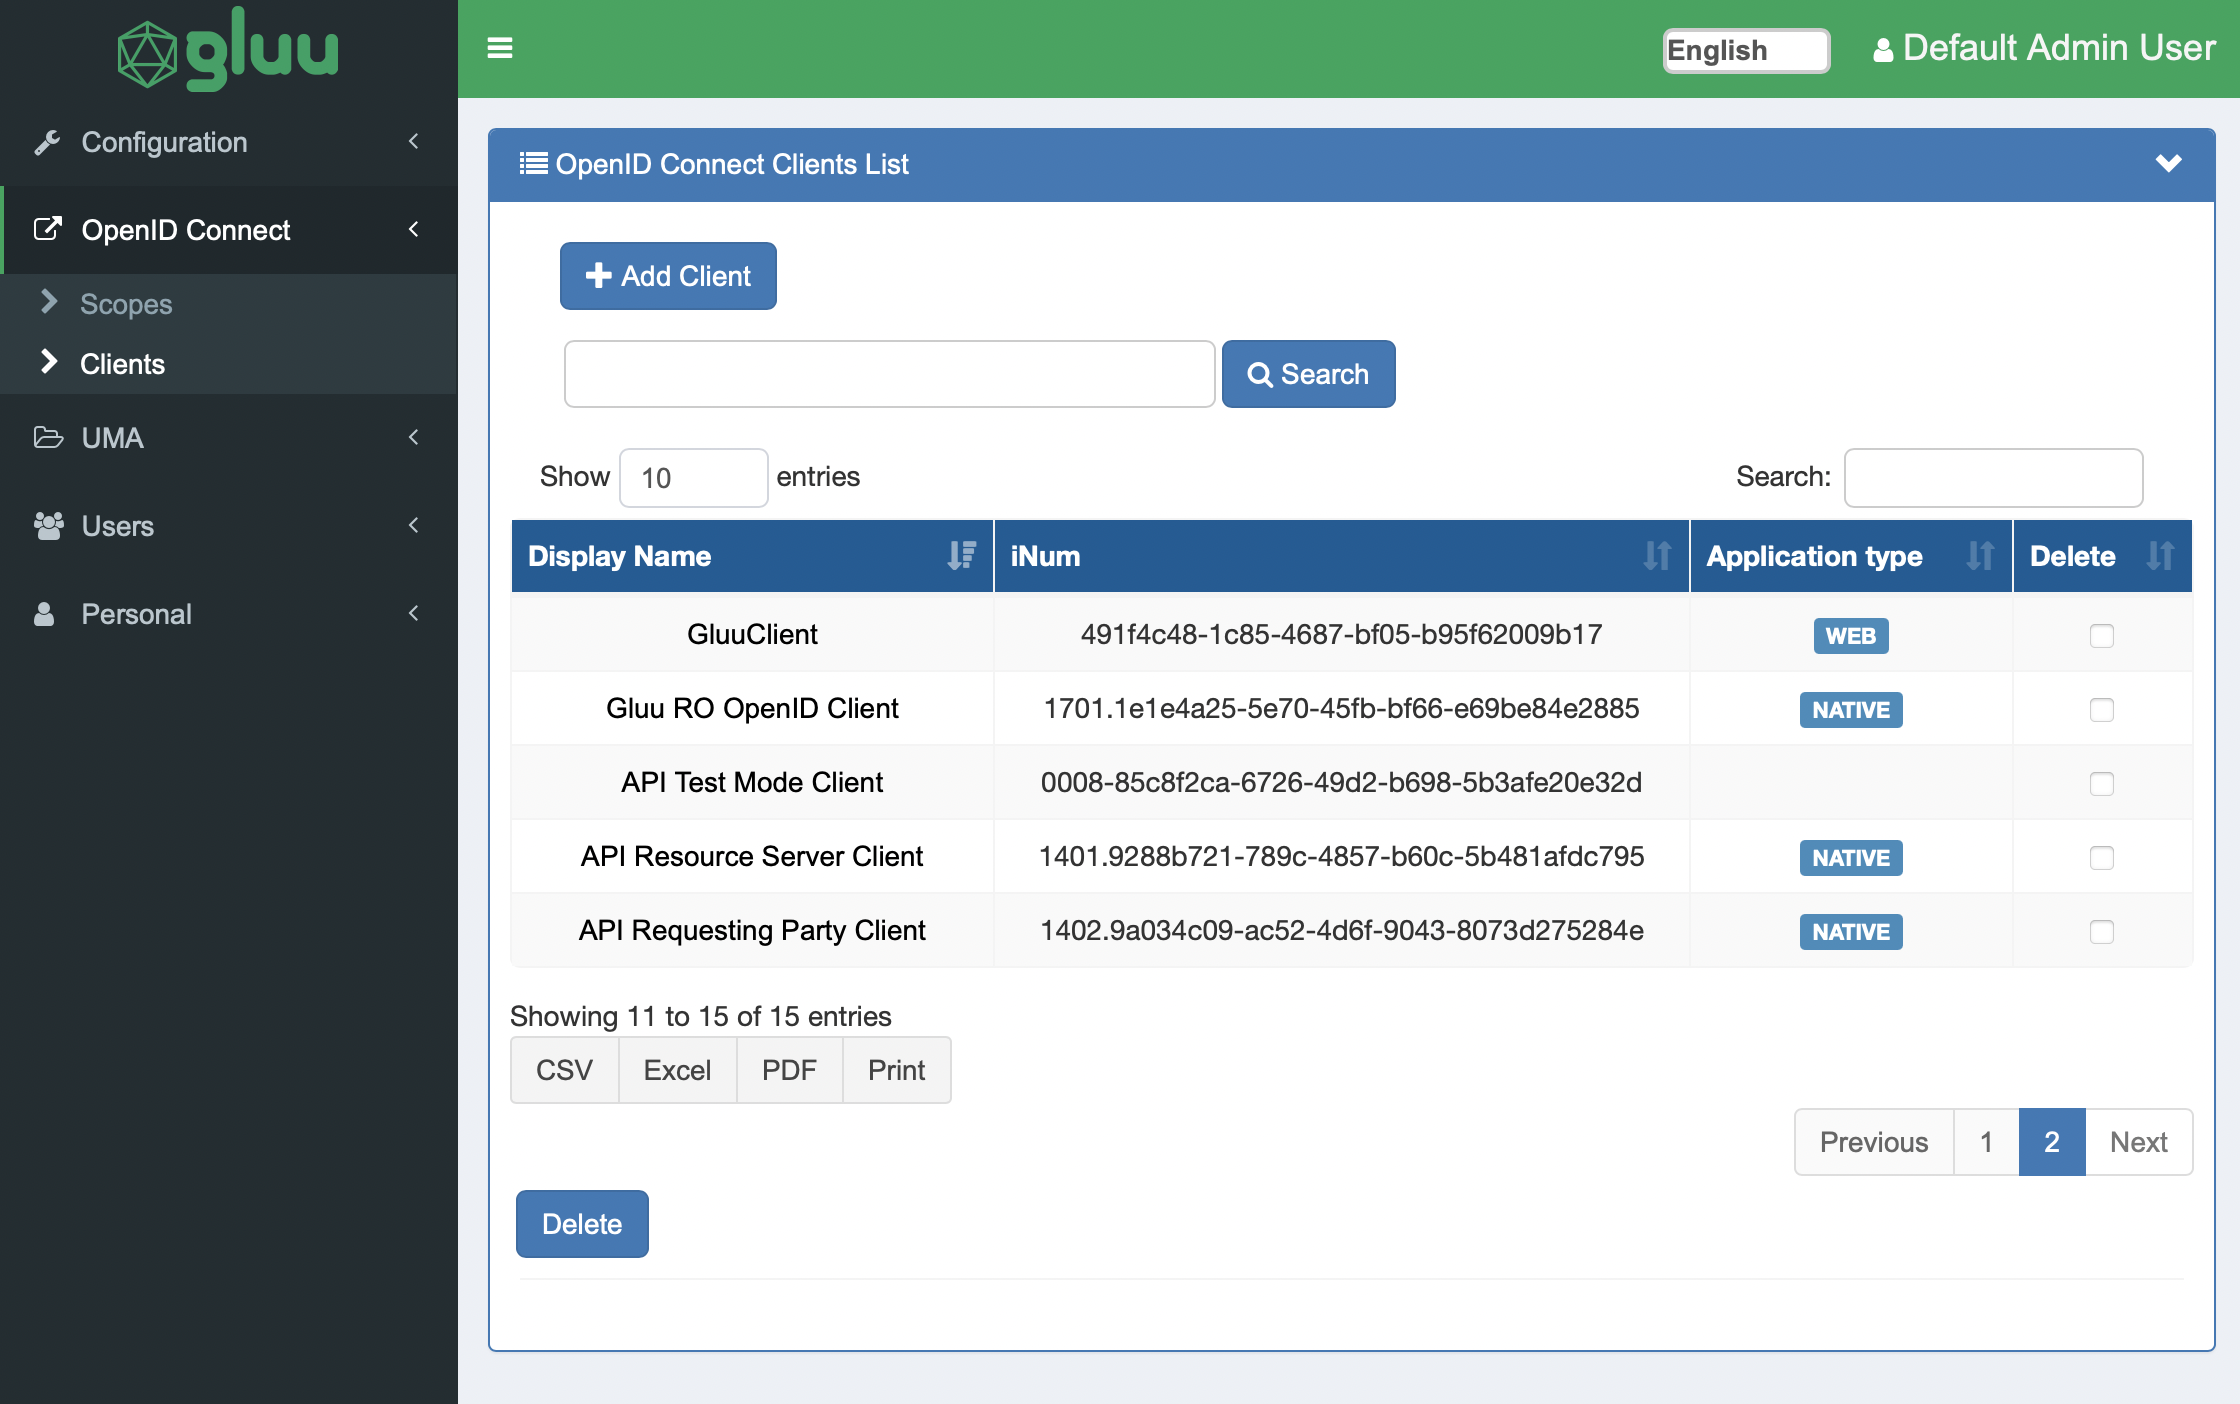Click the UMA folder icon
This screenshot has height=1404, width=2240.
pyautogui.click(x=47, y=438)
